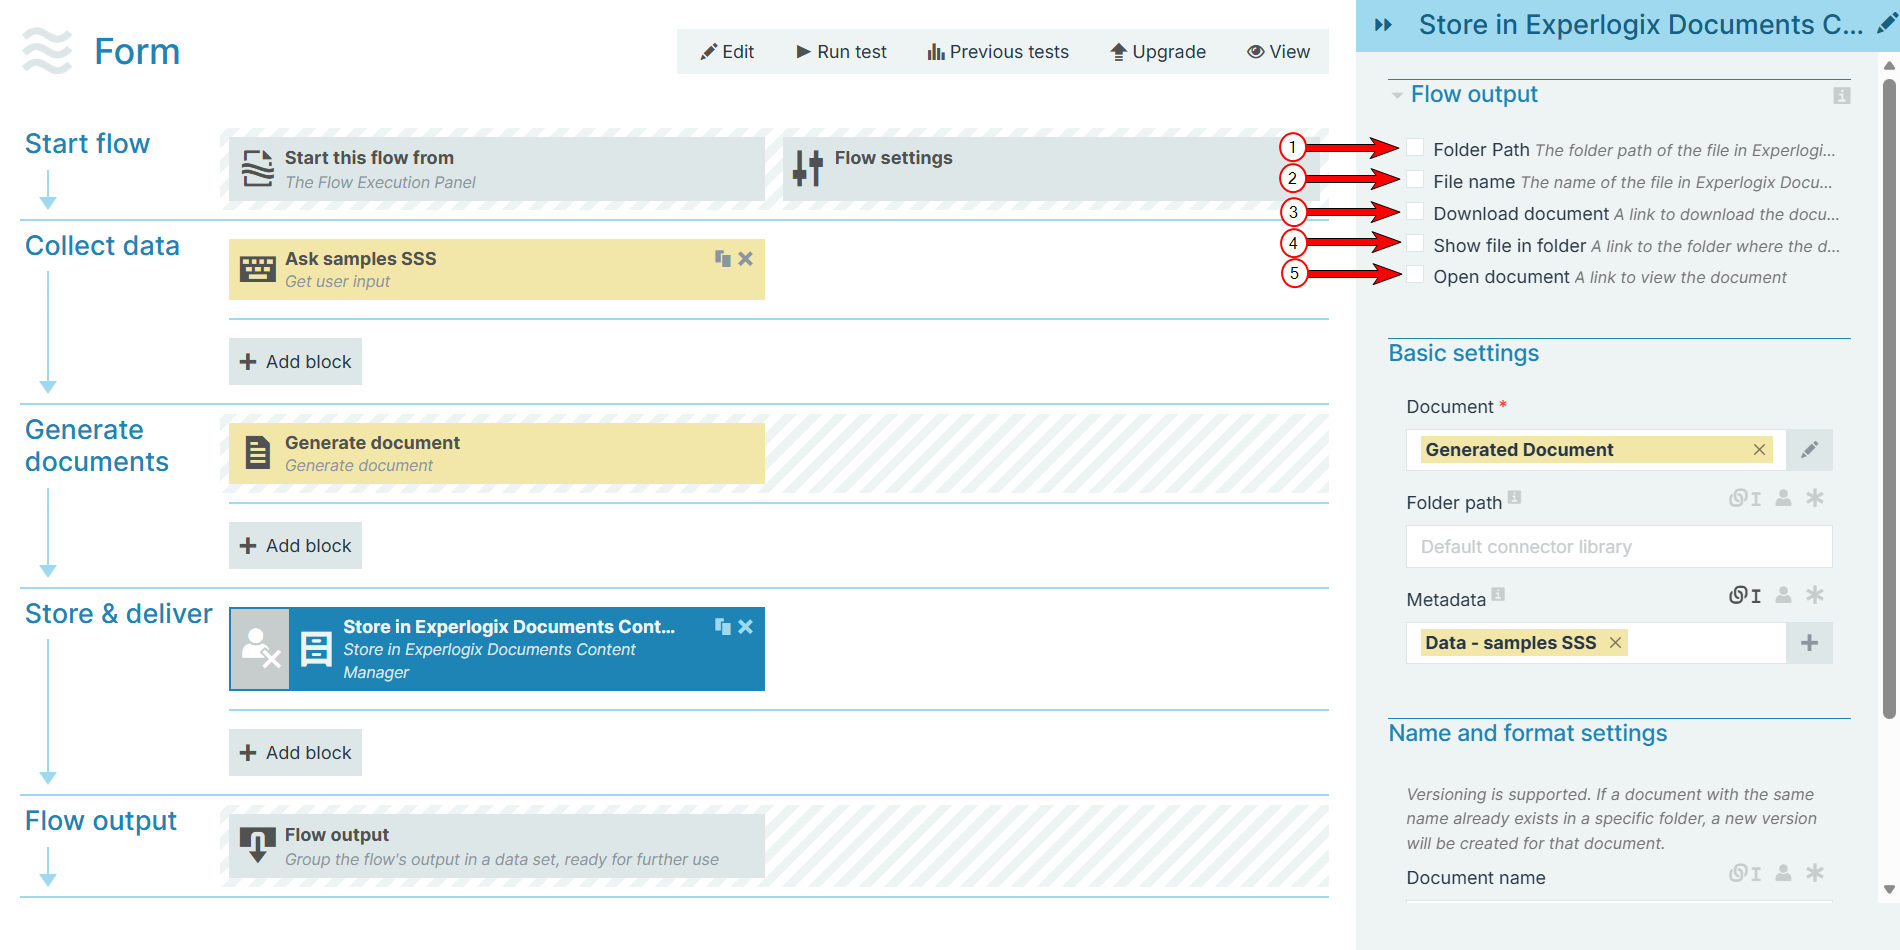1900x950 pixels.
Task: Remove the Ask samples SSS block
Action: [x=746, y=258]
